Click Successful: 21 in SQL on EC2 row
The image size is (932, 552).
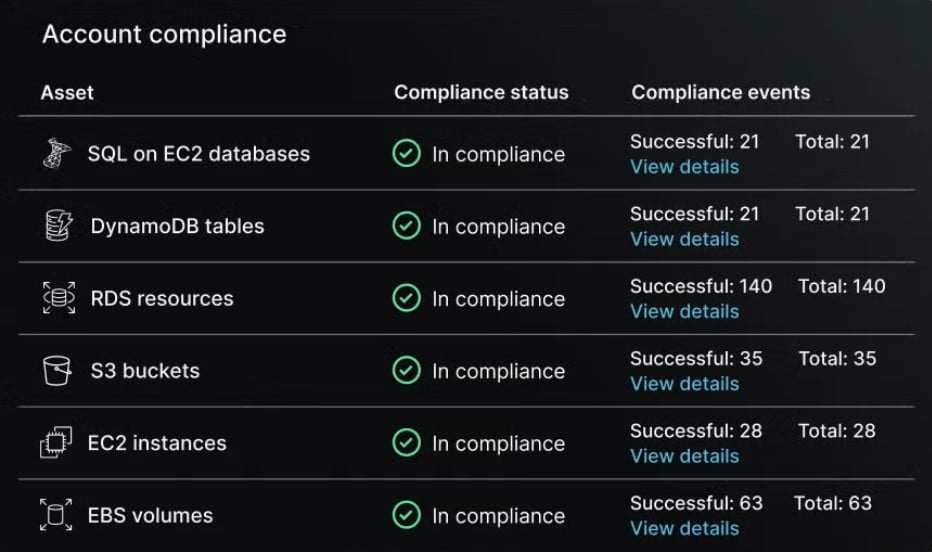(x=694, y=142)
